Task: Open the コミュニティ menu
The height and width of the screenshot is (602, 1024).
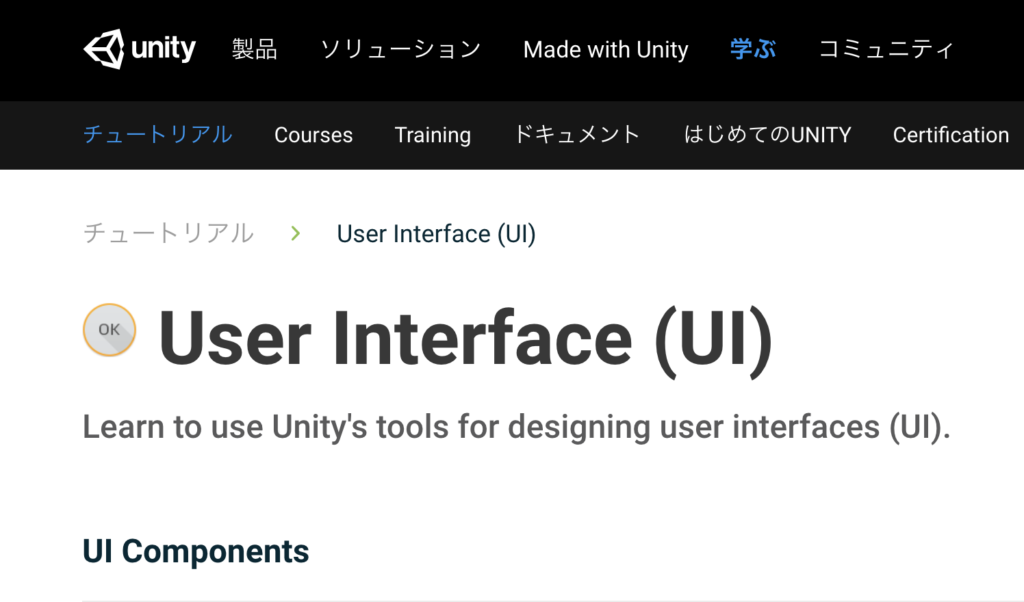Action: (886, 50)
